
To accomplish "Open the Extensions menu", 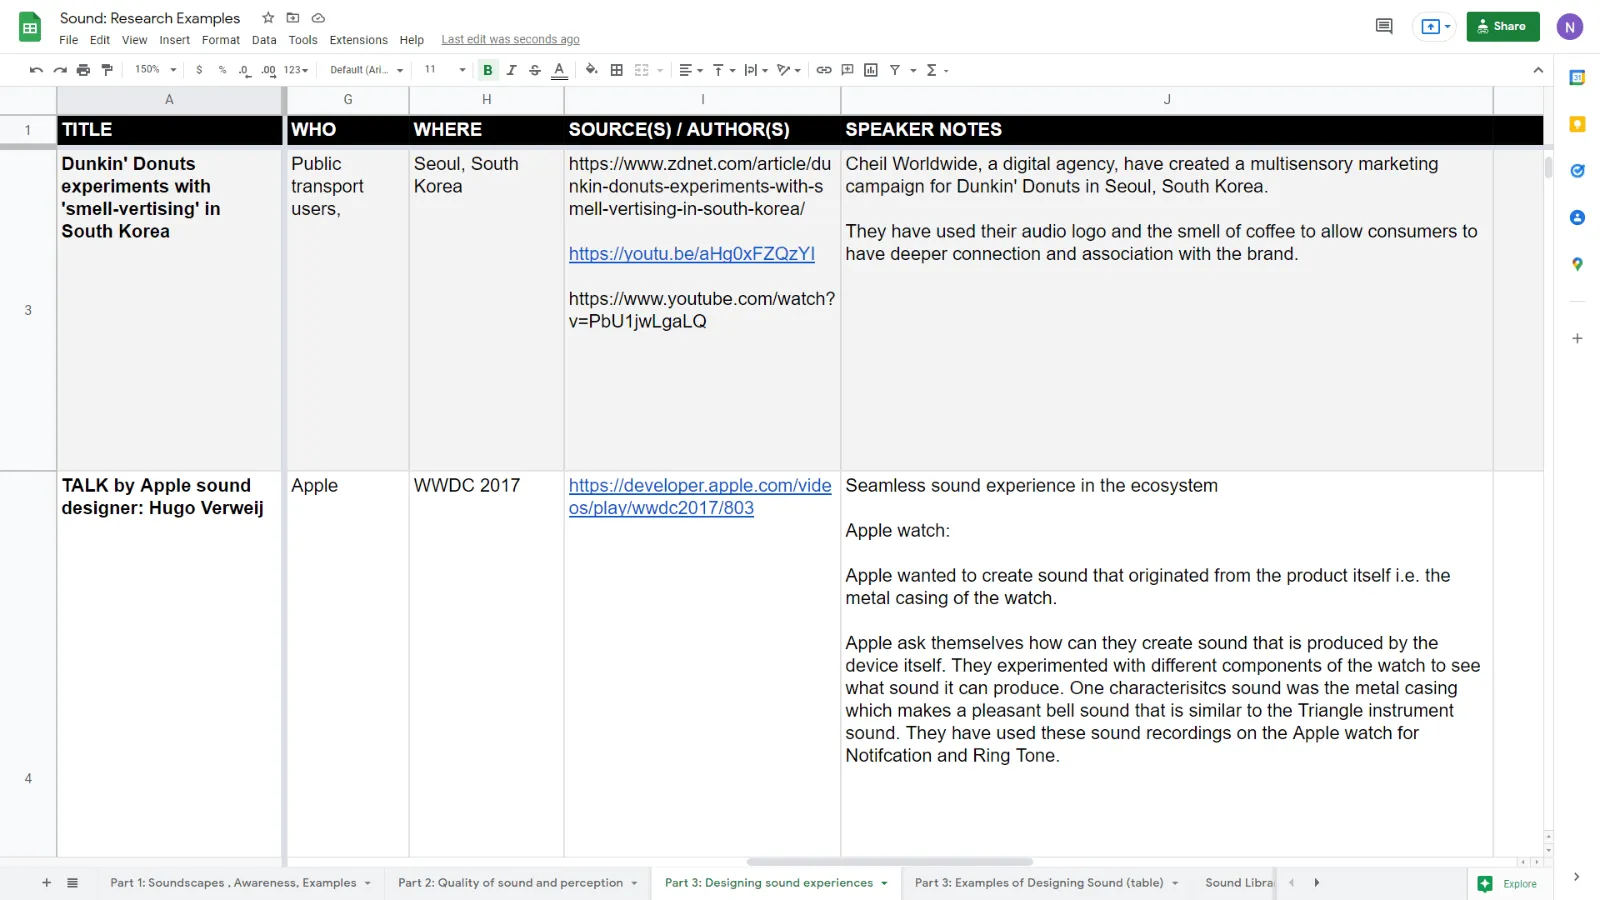I will [358, 40].
